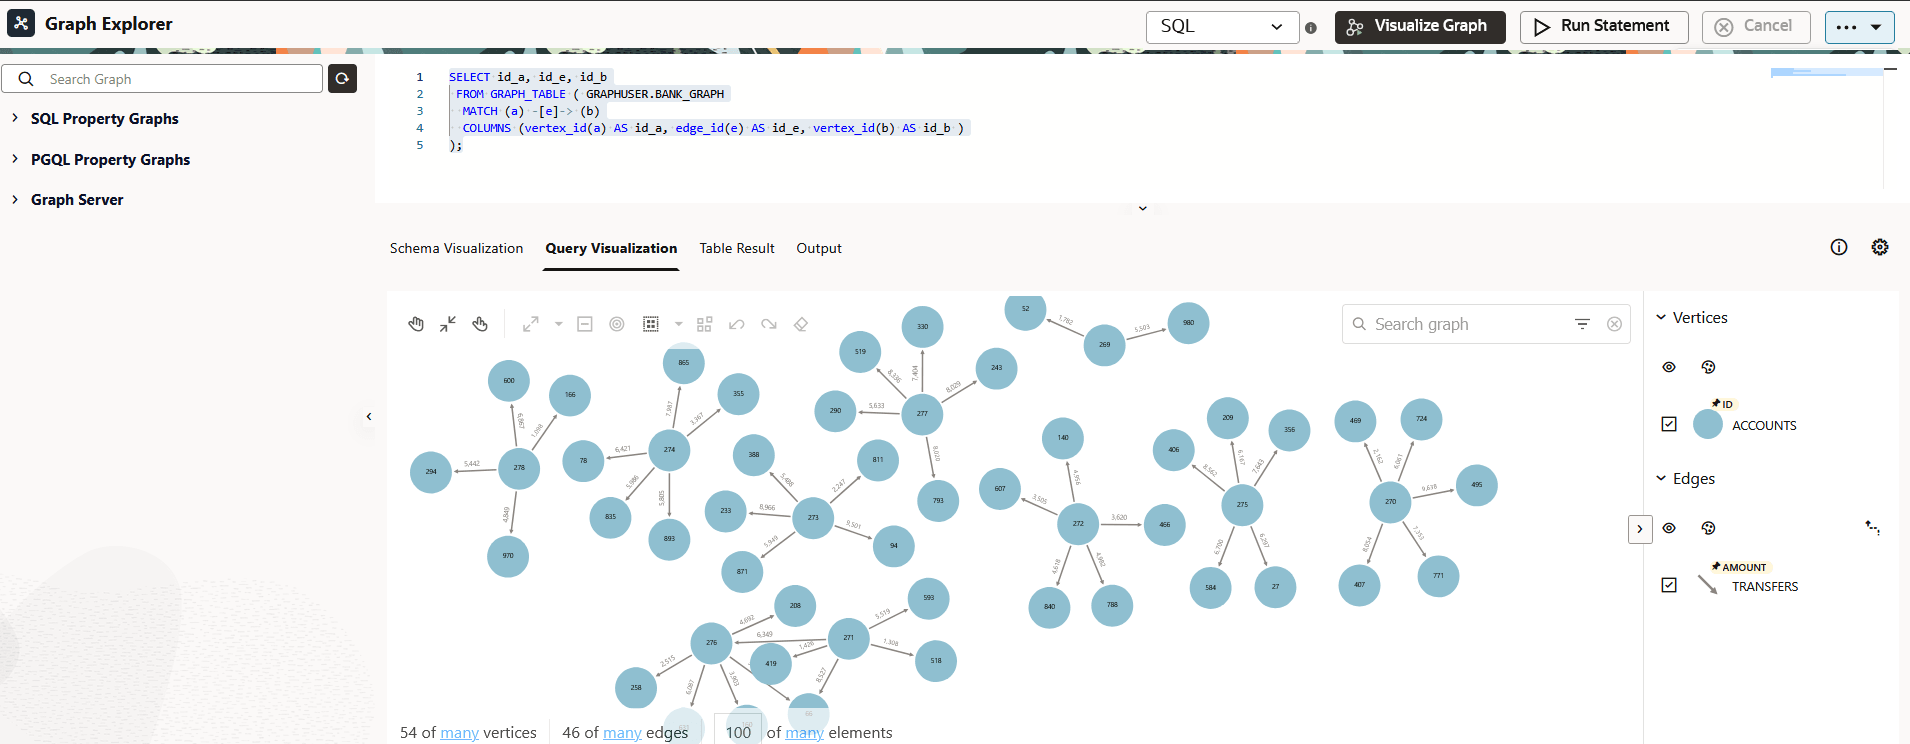Click the Run Statement button
The height and width of the screenshot is (744, 1910).
click(x=1604, y=27)
